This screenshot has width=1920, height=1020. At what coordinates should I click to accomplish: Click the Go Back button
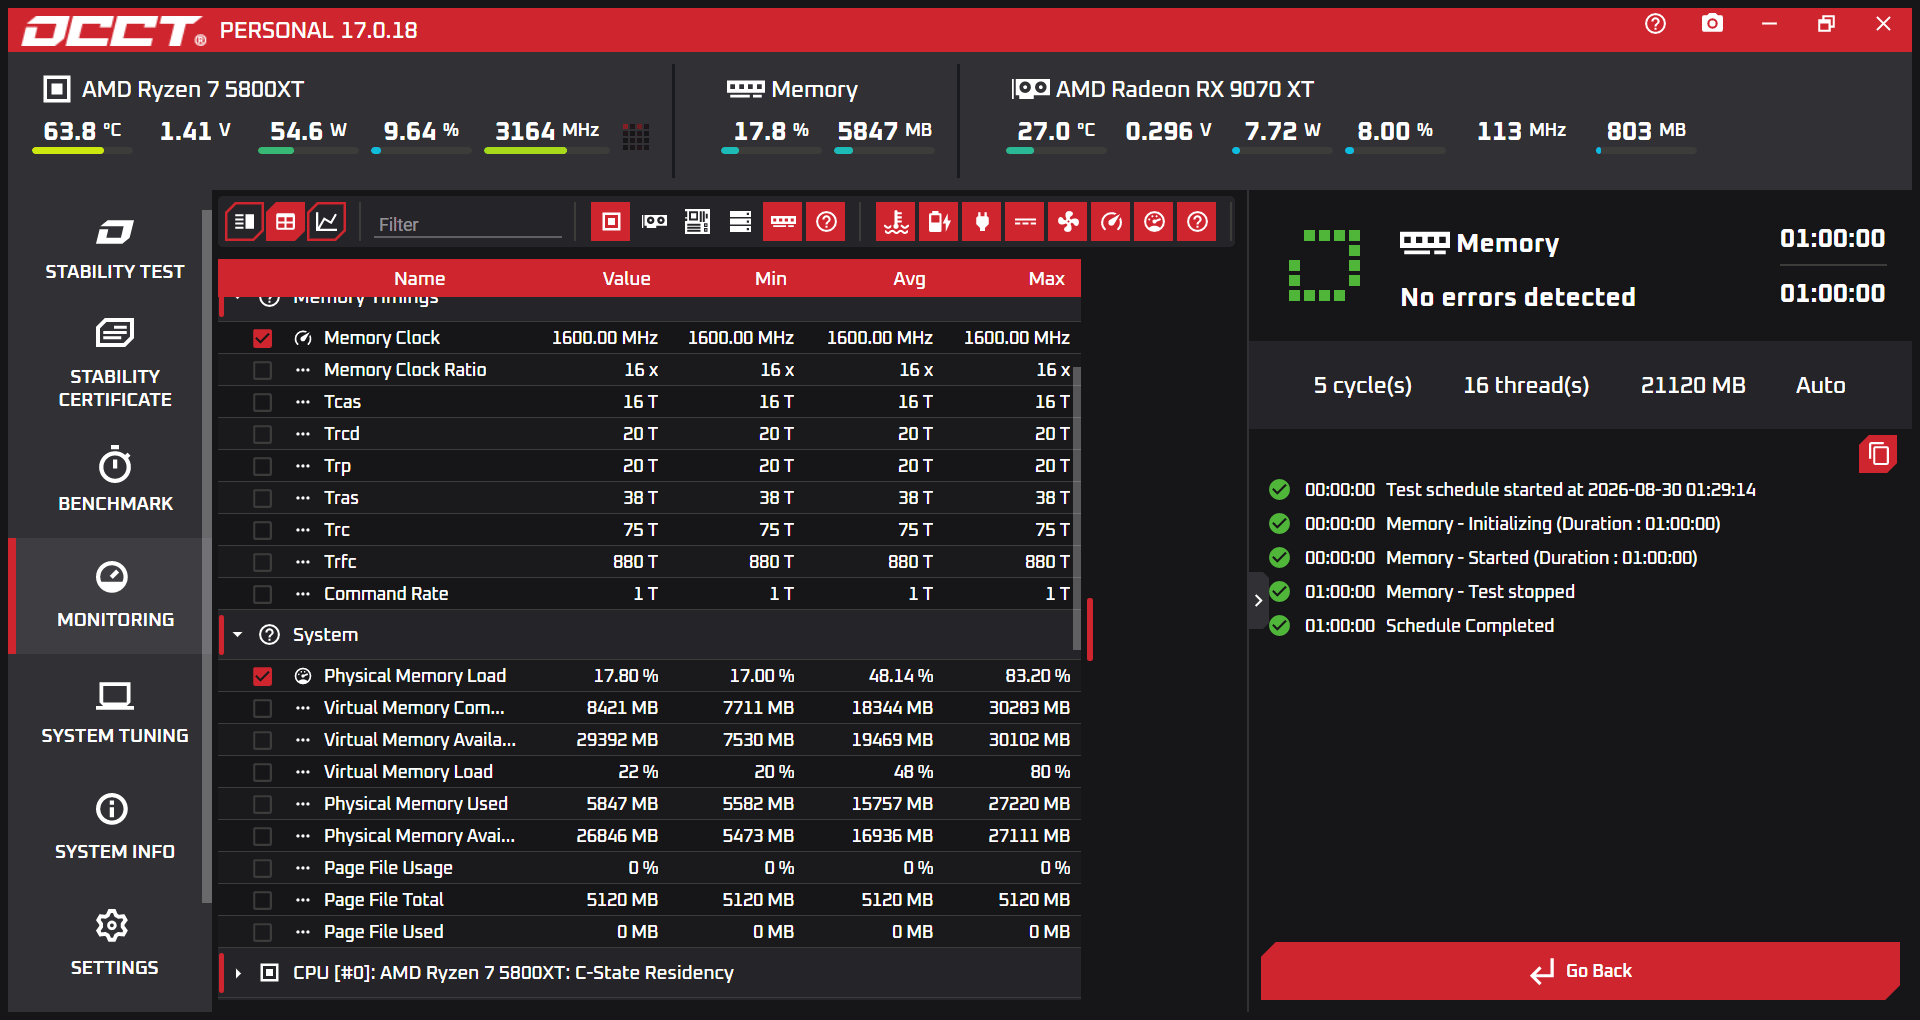tap(1580, 971)
